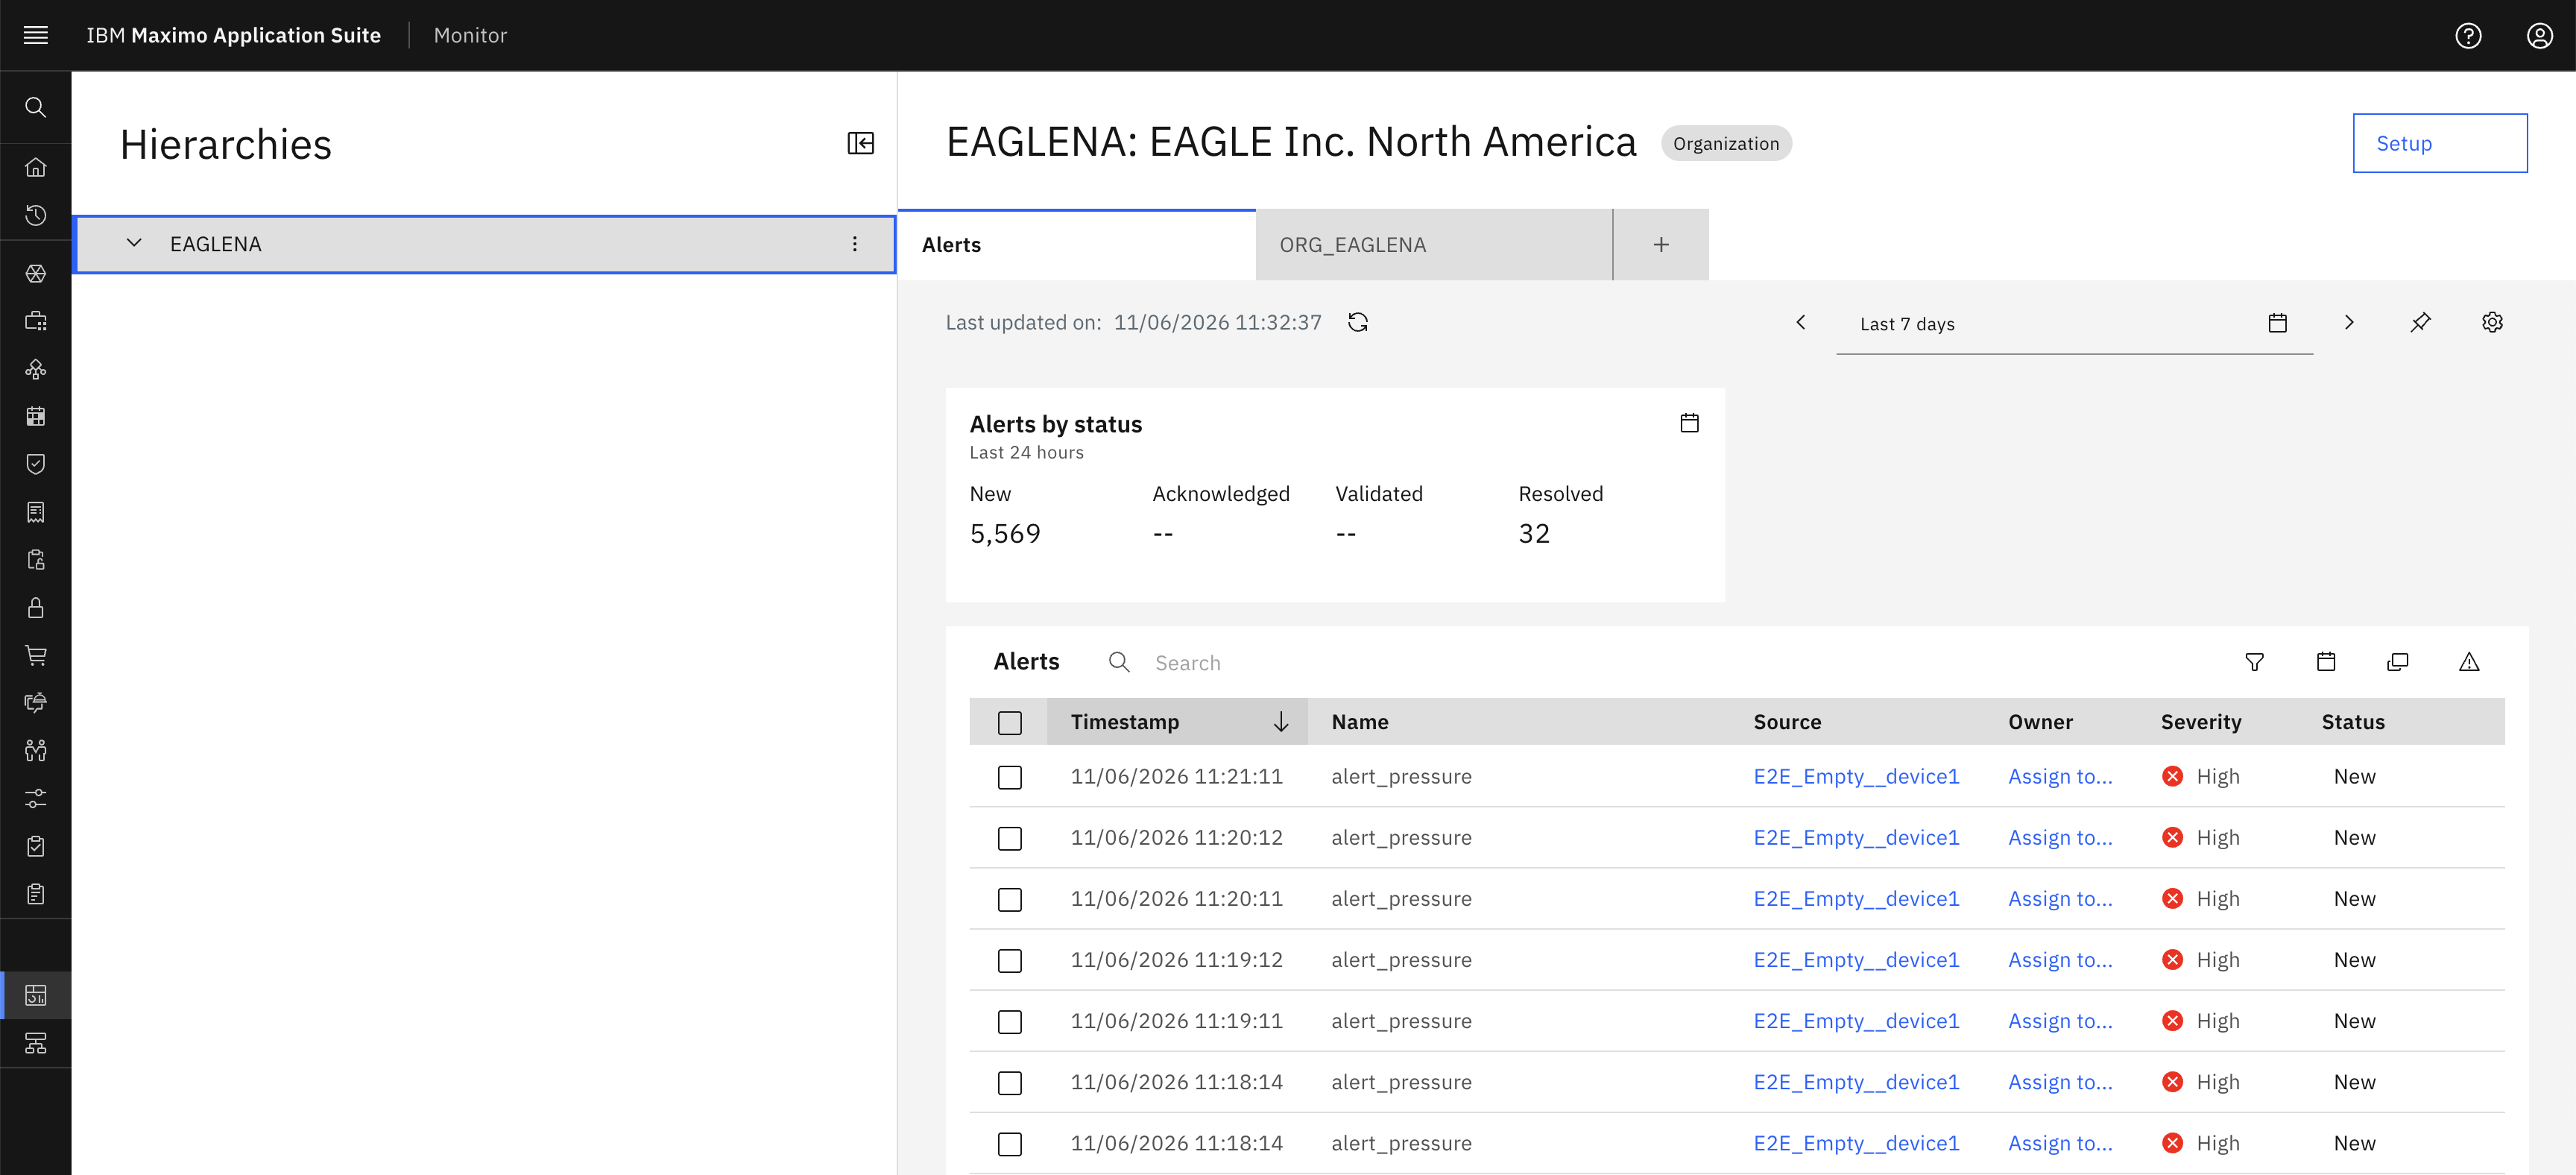Open the date range calendar icon

(2277, 323)
